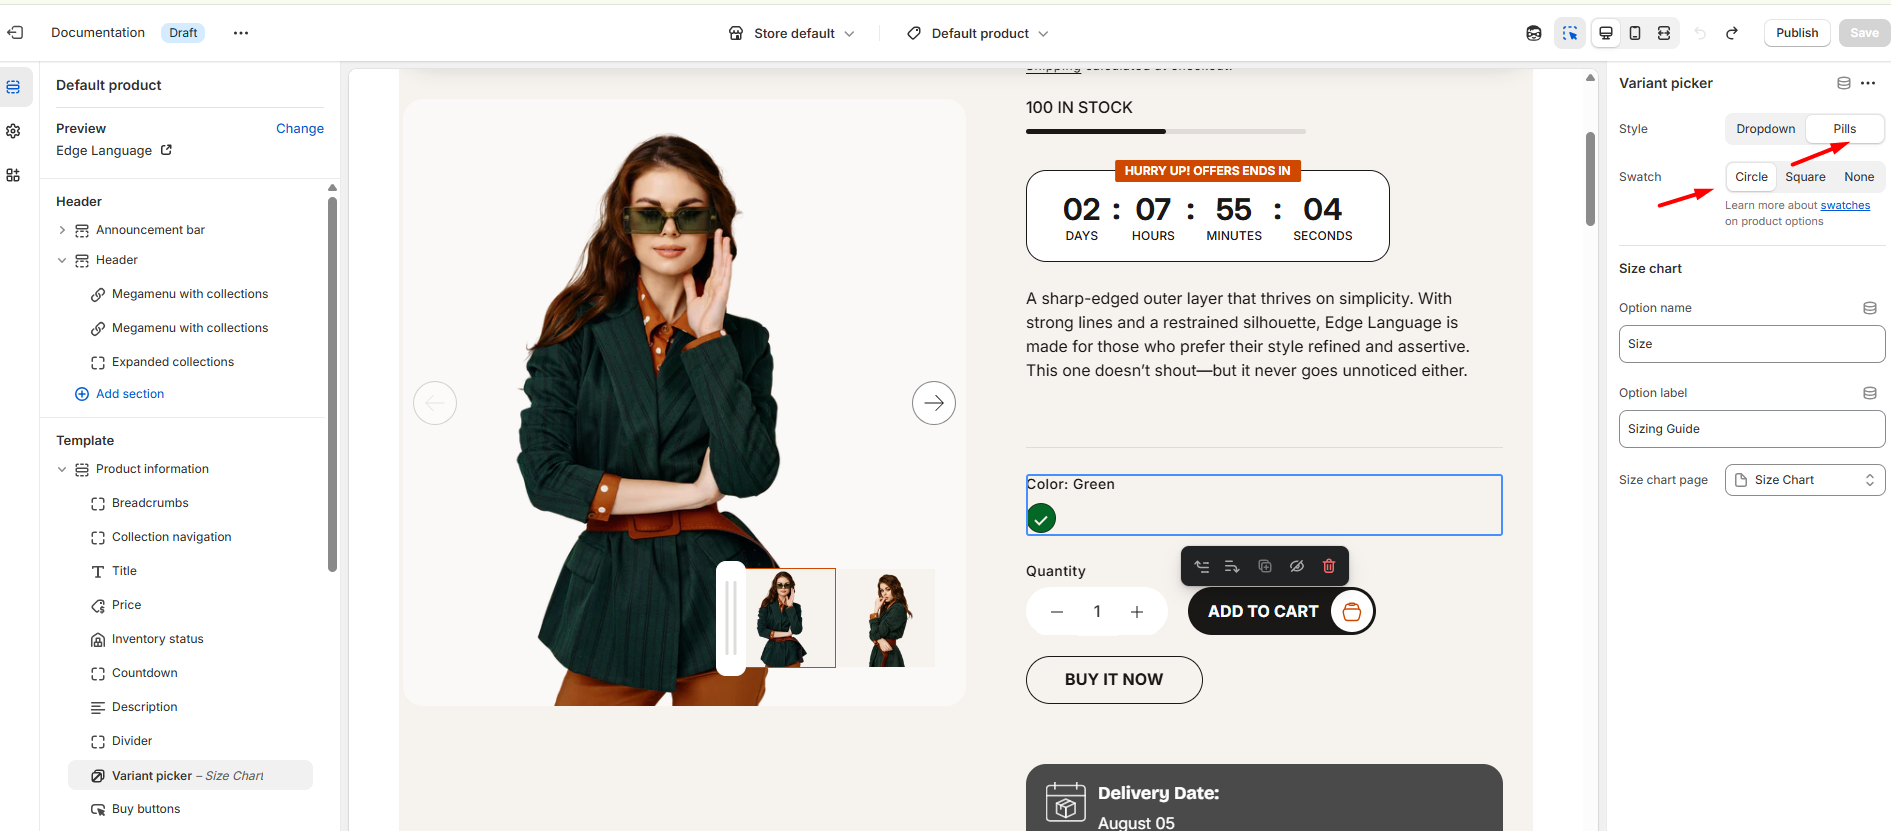Click the redo arrow icon
The image size is (1891, 831).
tap(1732, 33)
